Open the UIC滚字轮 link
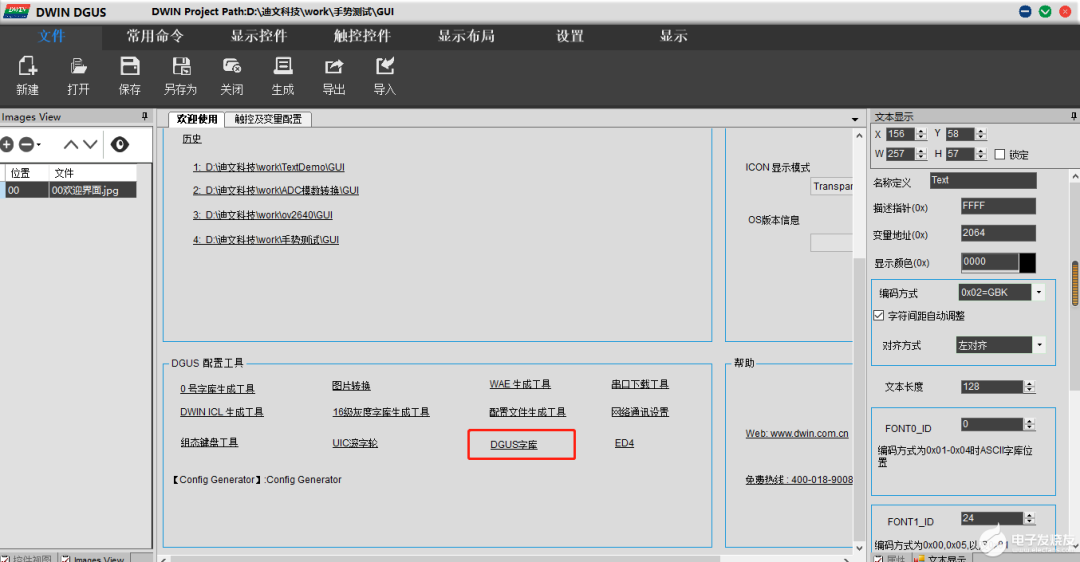1080x562 pixels. click(355, 443)
